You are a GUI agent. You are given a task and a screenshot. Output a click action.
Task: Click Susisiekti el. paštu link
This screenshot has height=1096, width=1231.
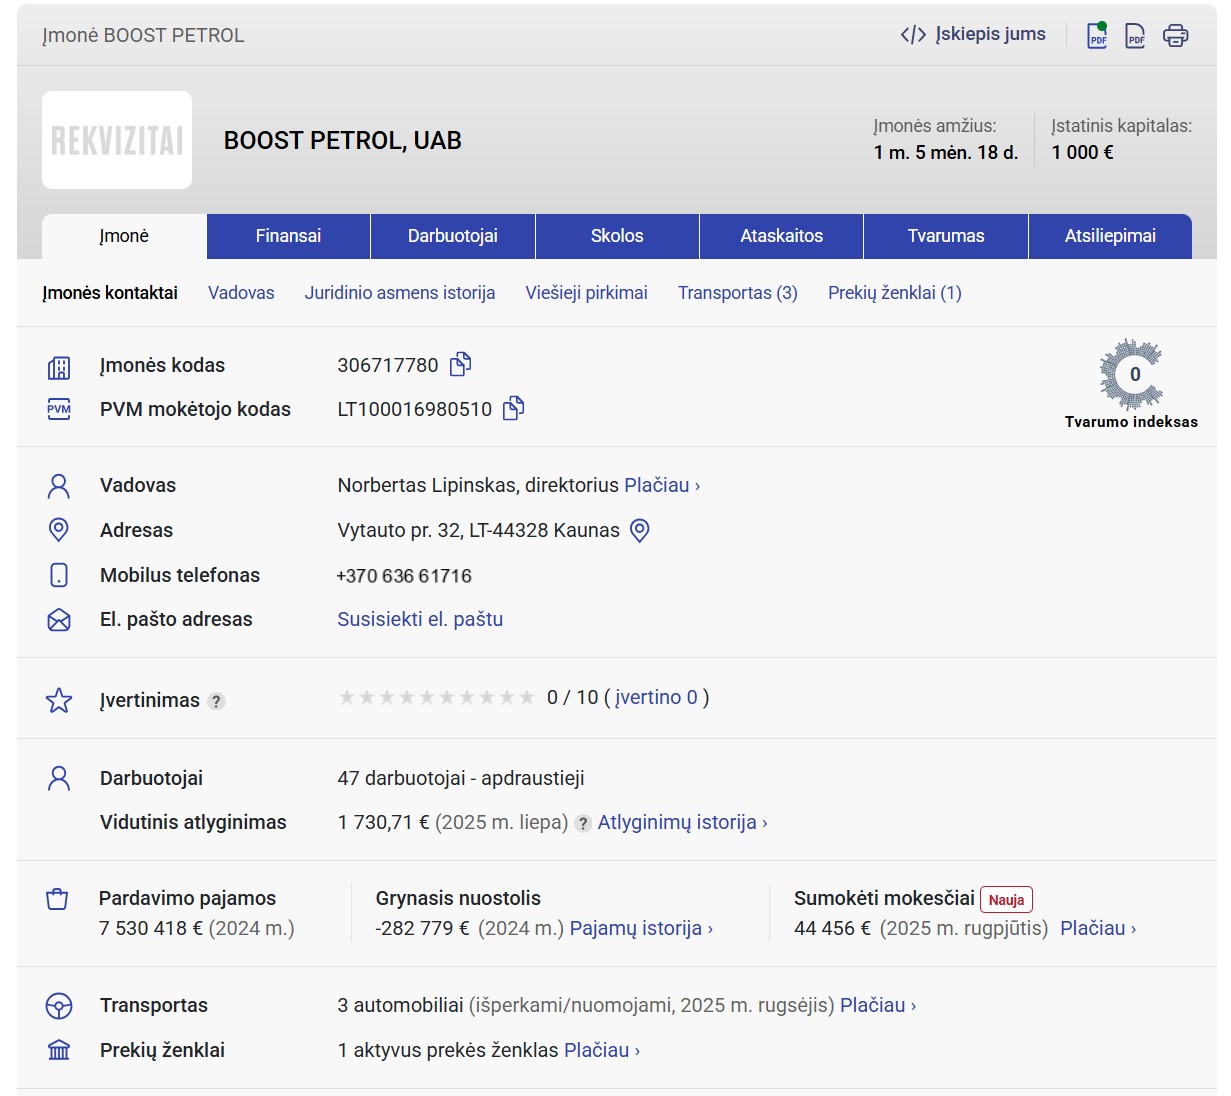(x=420, y=619)
